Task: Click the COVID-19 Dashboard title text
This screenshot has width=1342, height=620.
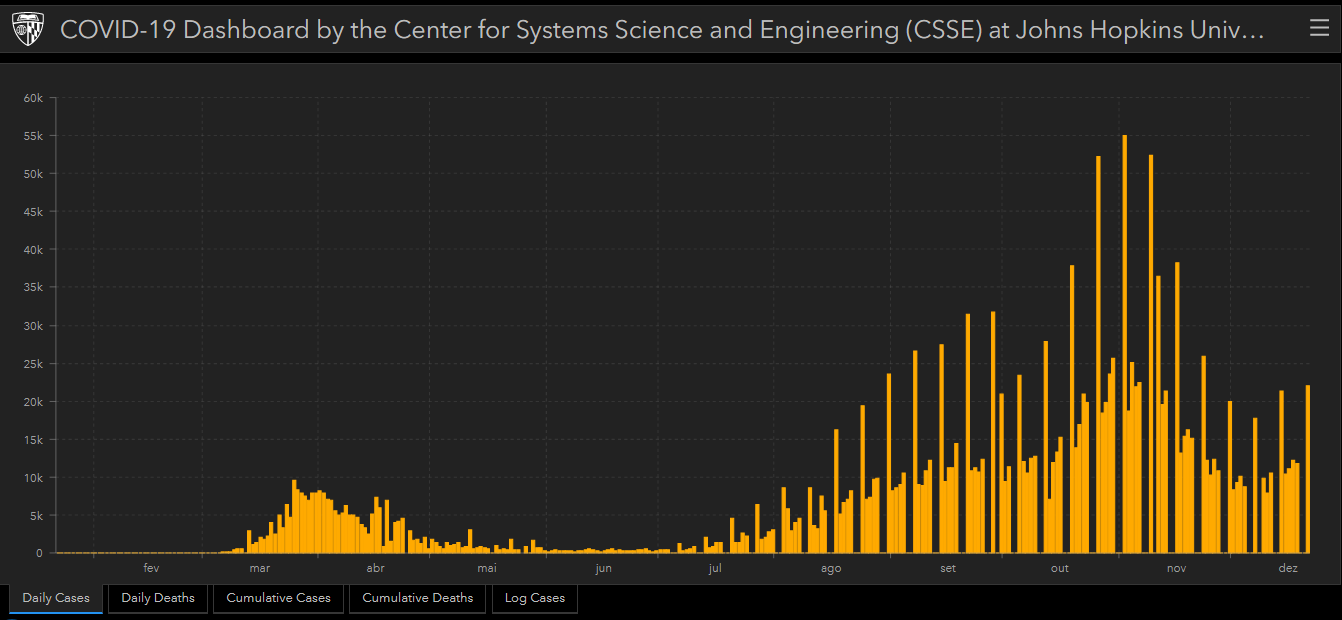Action: point(663,30)
